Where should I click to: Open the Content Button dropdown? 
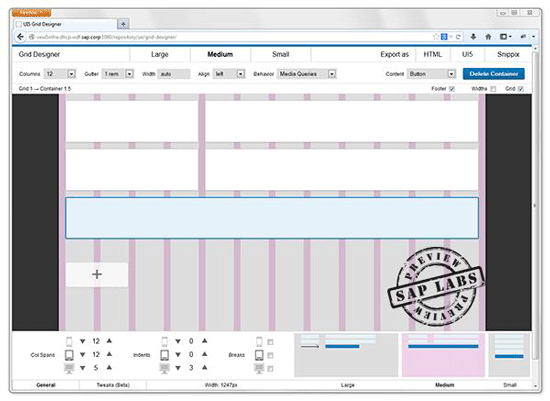[431, 74]
